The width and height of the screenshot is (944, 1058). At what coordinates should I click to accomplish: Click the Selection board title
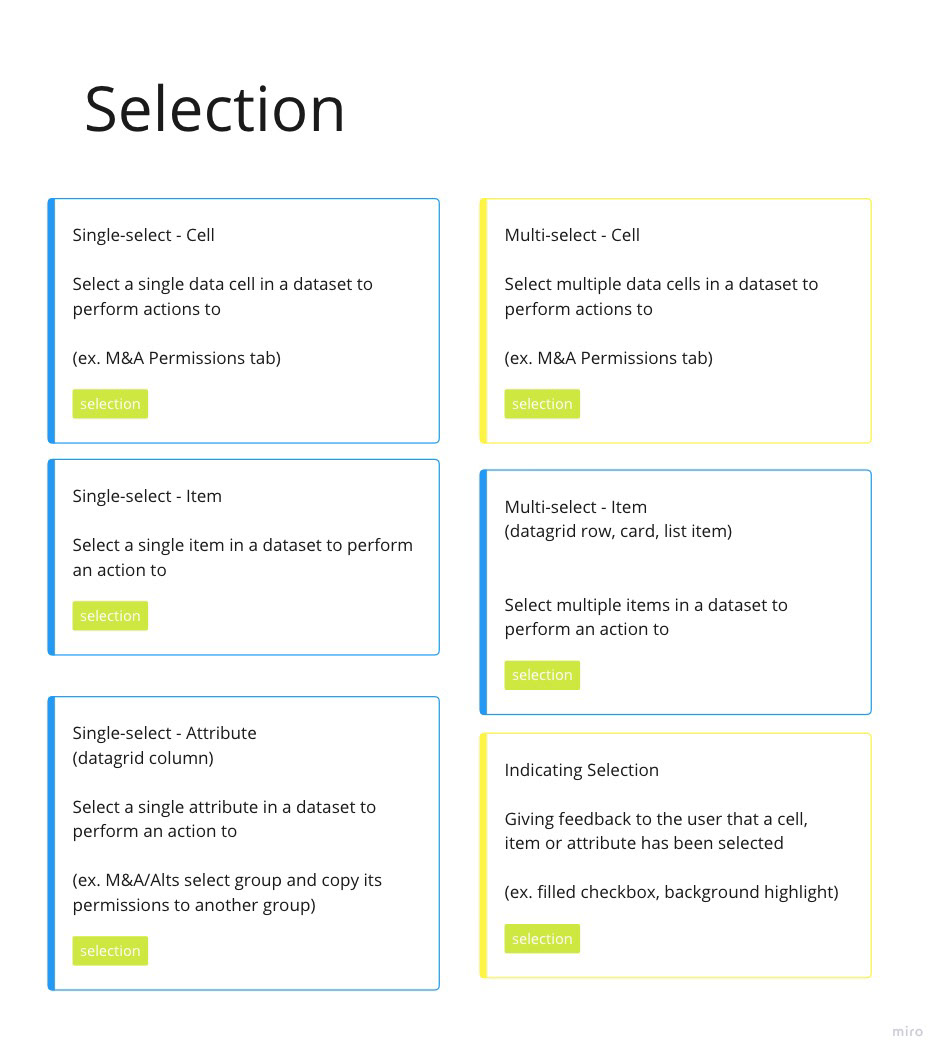click(215, 109)
